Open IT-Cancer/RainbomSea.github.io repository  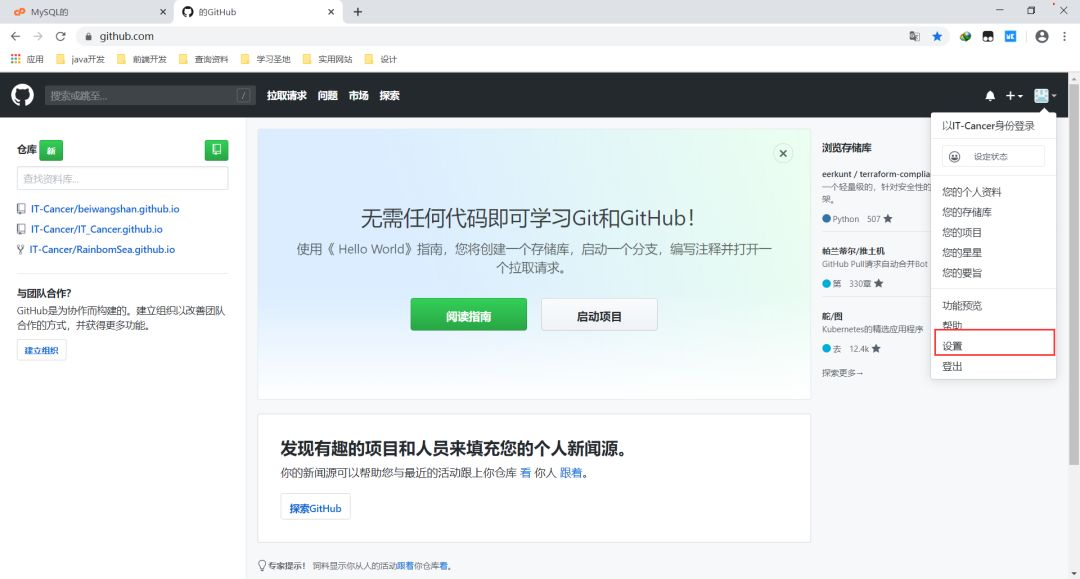click(102, 249)
